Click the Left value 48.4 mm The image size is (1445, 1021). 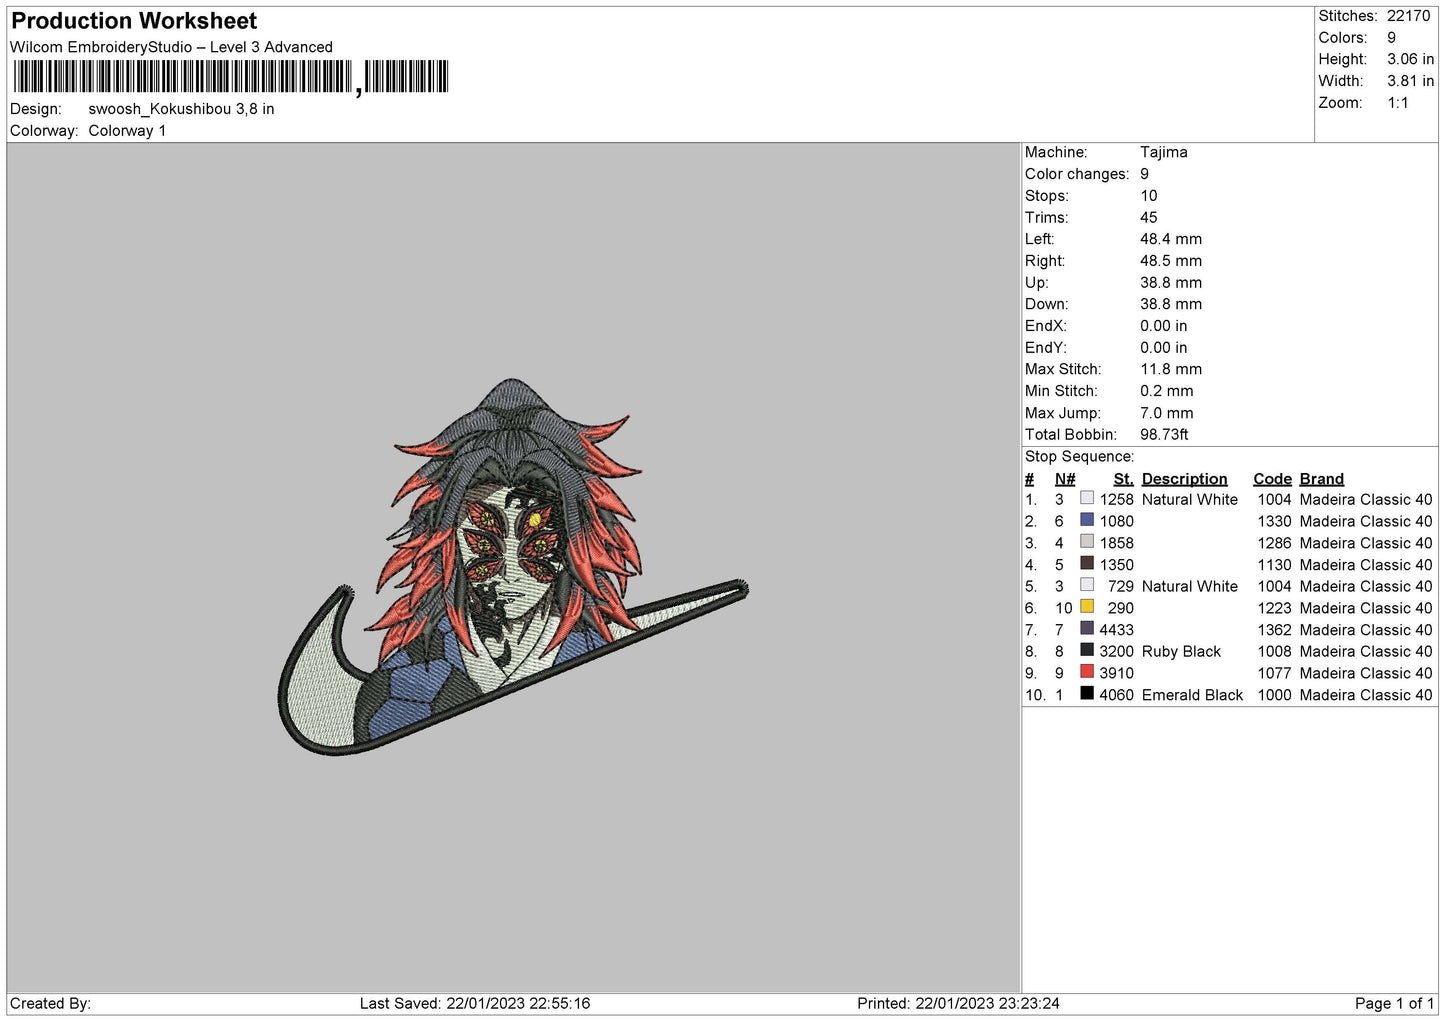tap(1171, 239)
